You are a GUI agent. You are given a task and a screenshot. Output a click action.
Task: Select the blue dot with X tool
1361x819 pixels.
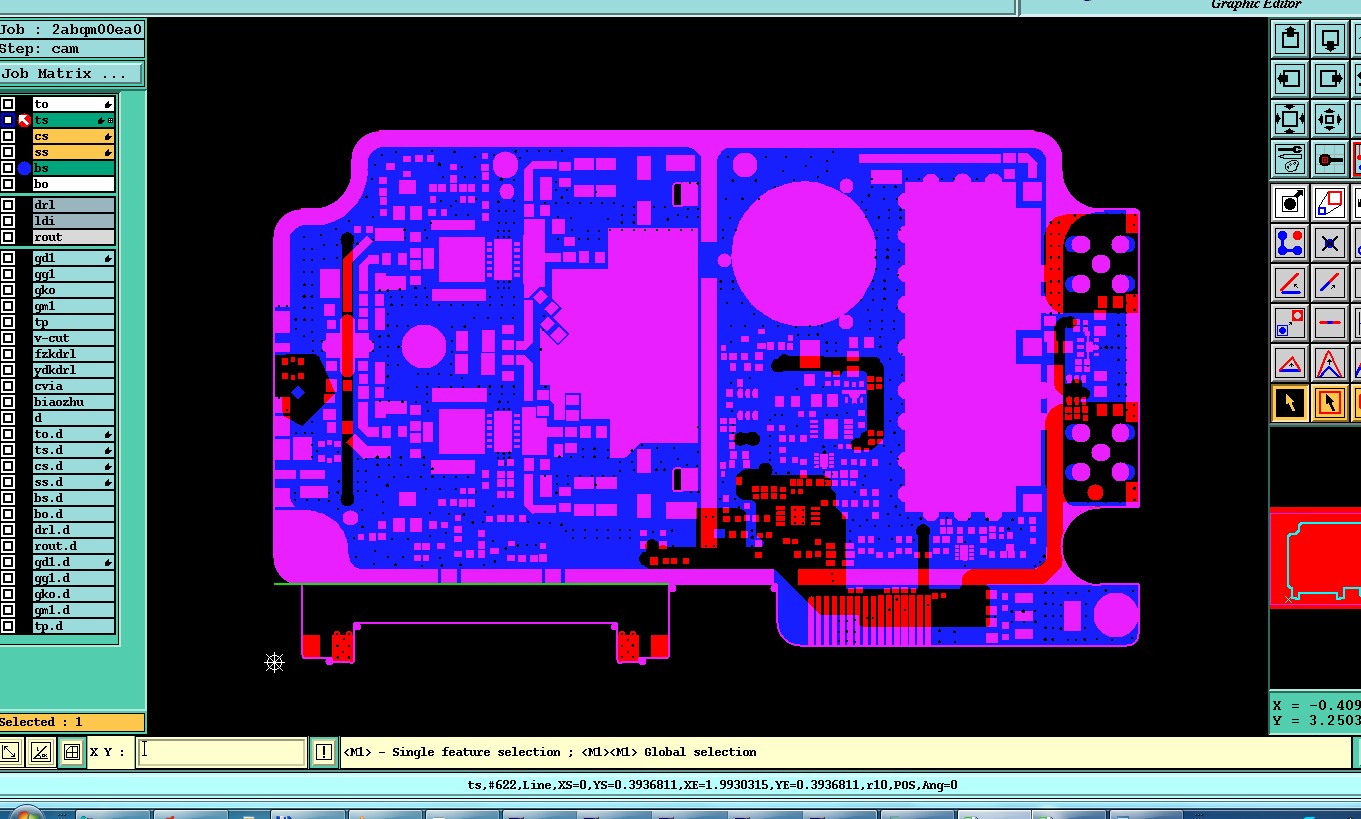(x=1329, y=243)
